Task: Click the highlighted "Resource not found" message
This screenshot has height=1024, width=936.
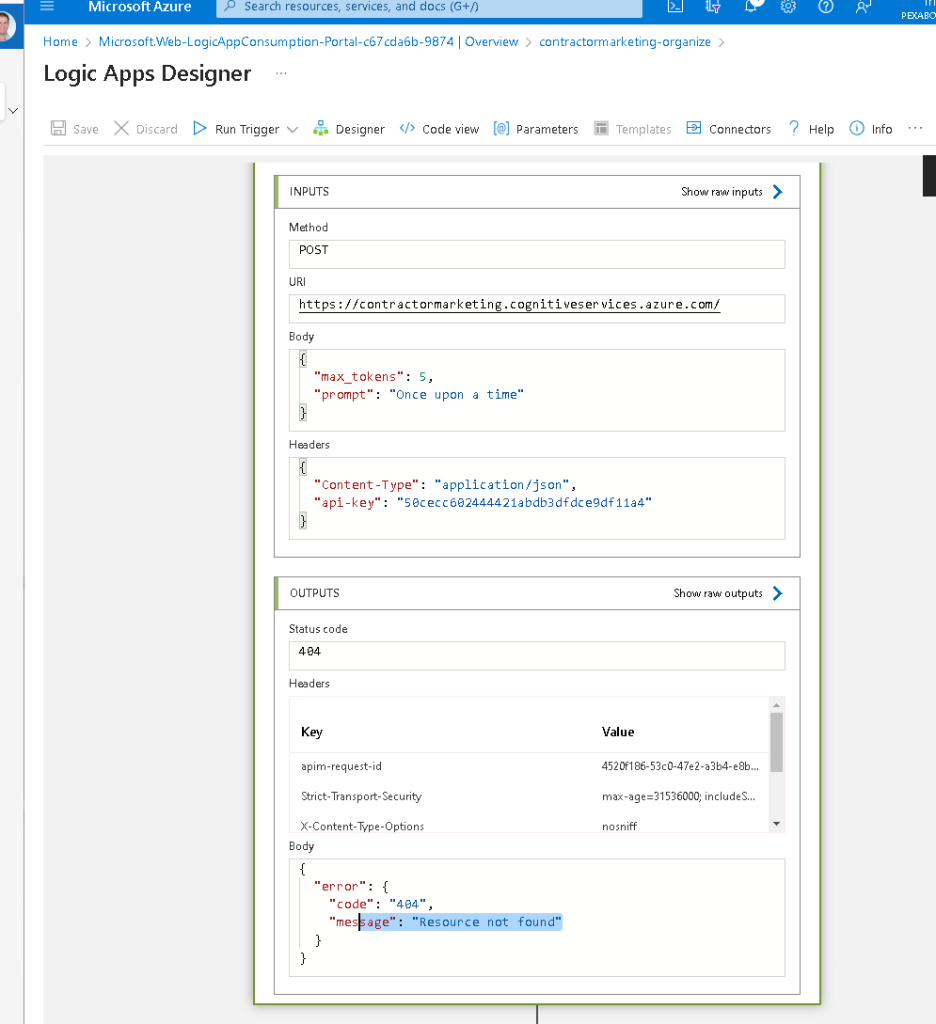Action: [x=487, y=922]
